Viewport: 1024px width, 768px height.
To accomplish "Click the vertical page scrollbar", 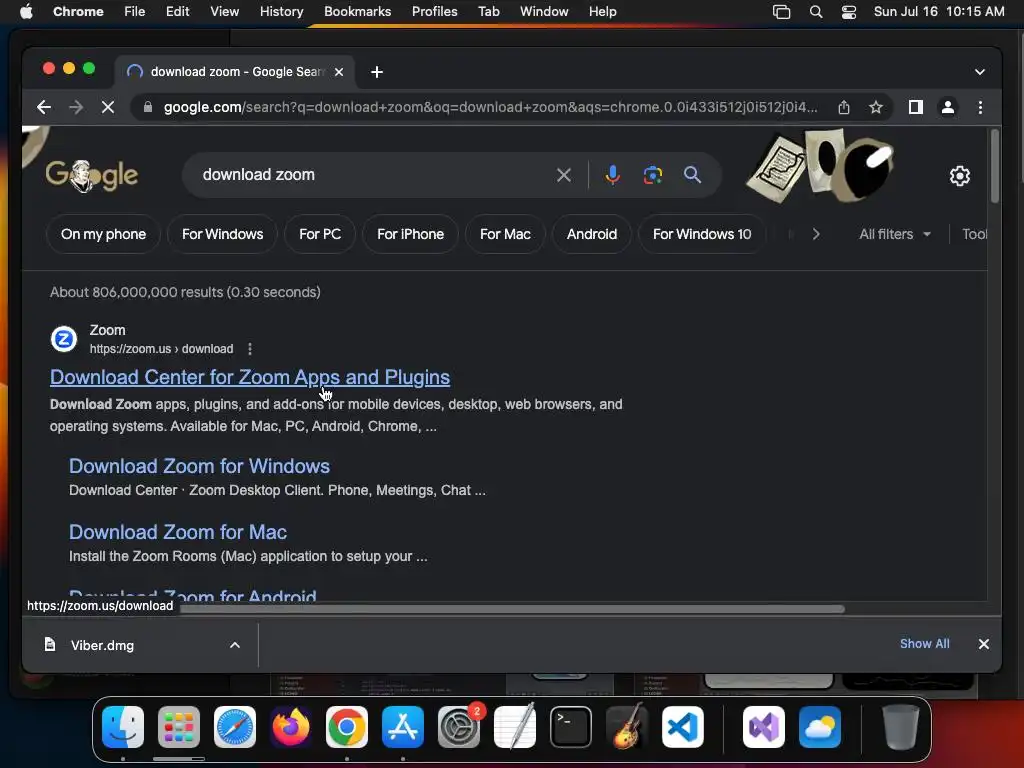I will tap(995, 167).
